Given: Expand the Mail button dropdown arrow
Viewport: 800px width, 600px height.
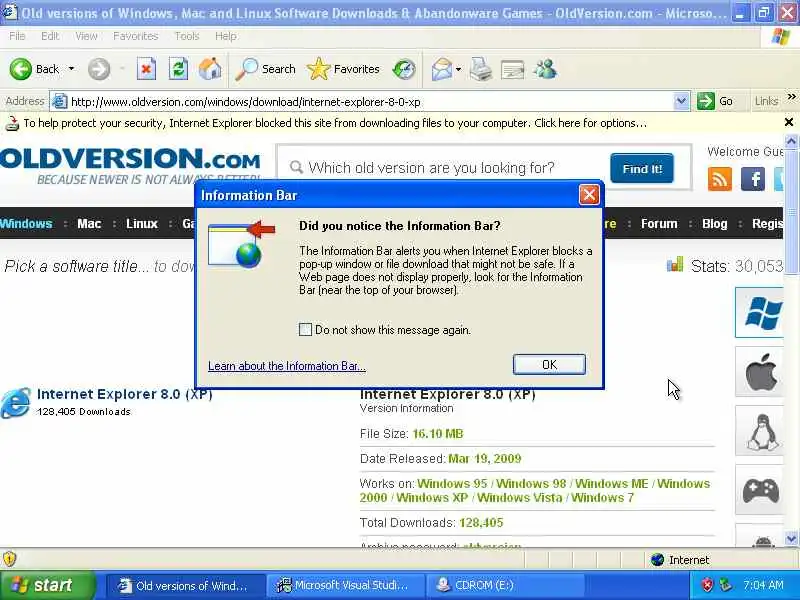Looking at the screenshot, I should (458, 69).
